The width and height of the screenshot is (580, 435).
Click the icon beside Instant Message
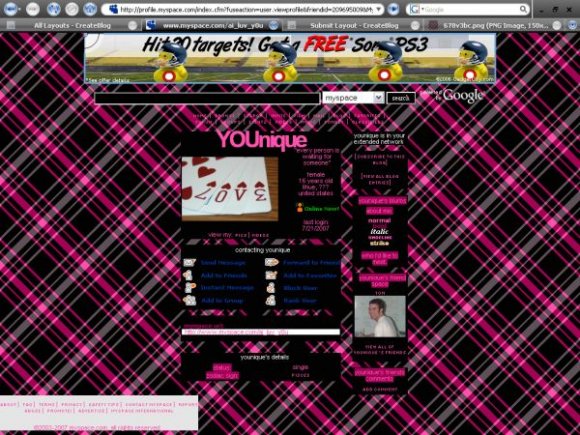coord(190,288)
